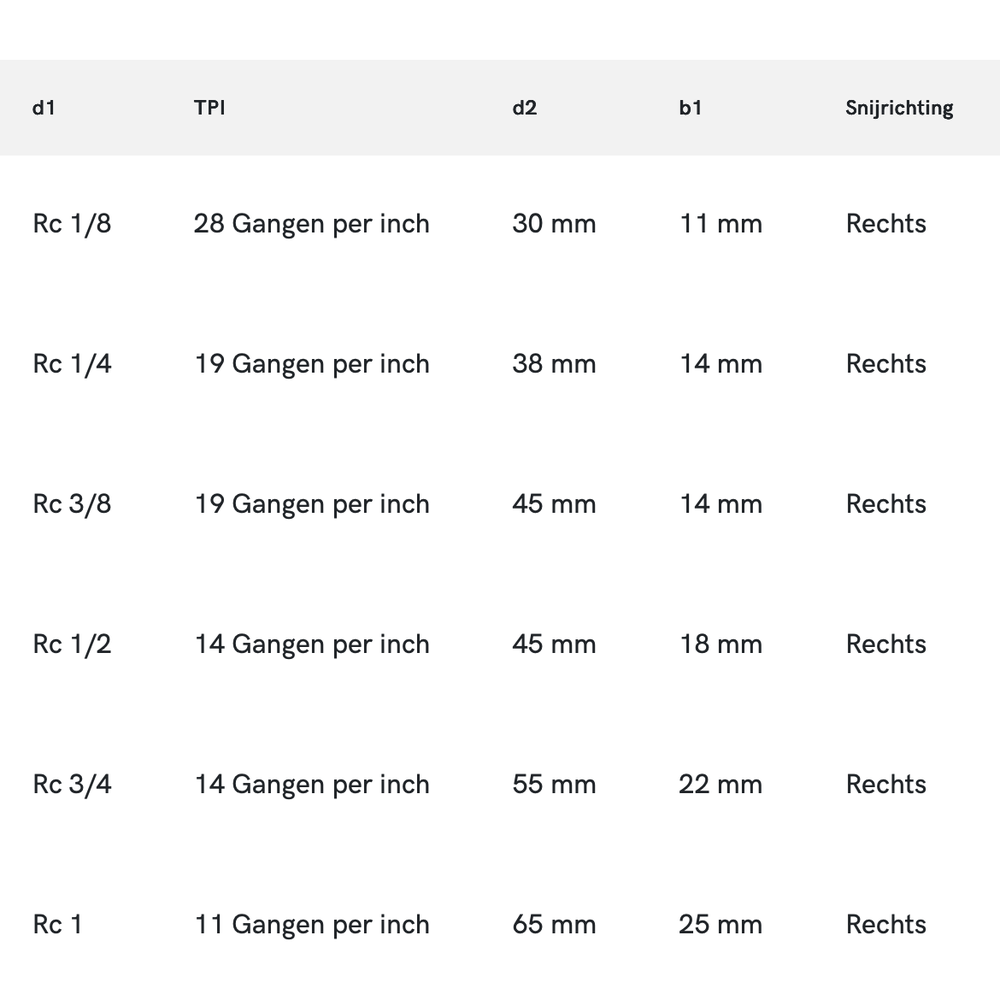
Task: Select the Rc 1/8 cell
Action: point(72,224)
